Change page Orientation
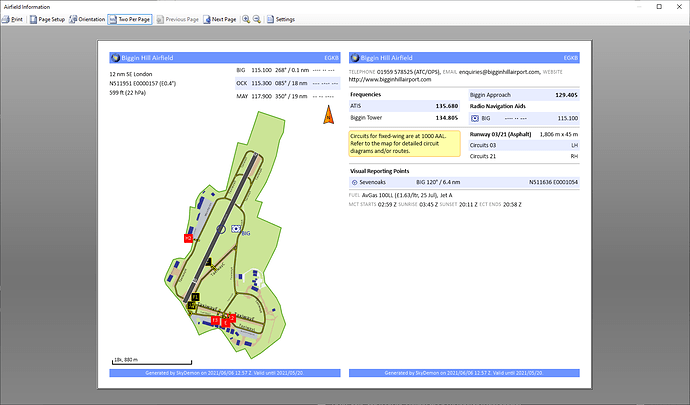 (x=87, y=19)
